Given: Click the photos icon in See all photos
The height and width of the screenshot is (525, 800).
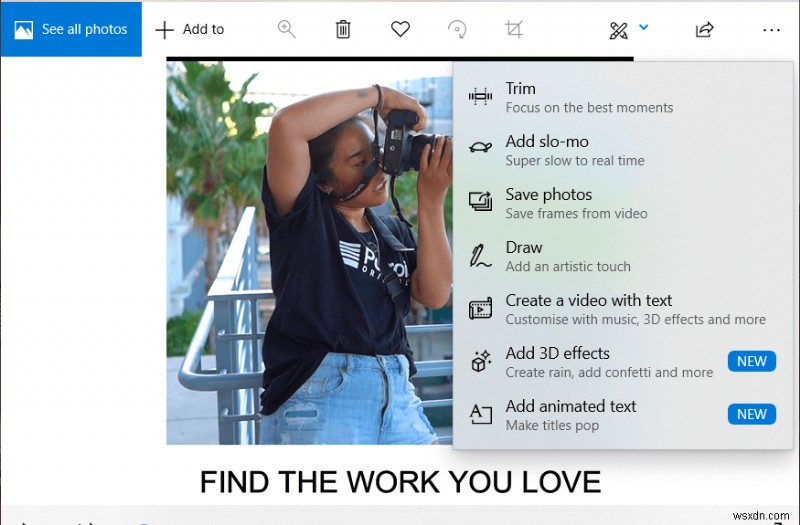Looking at the screenshot, I should 23,30.
